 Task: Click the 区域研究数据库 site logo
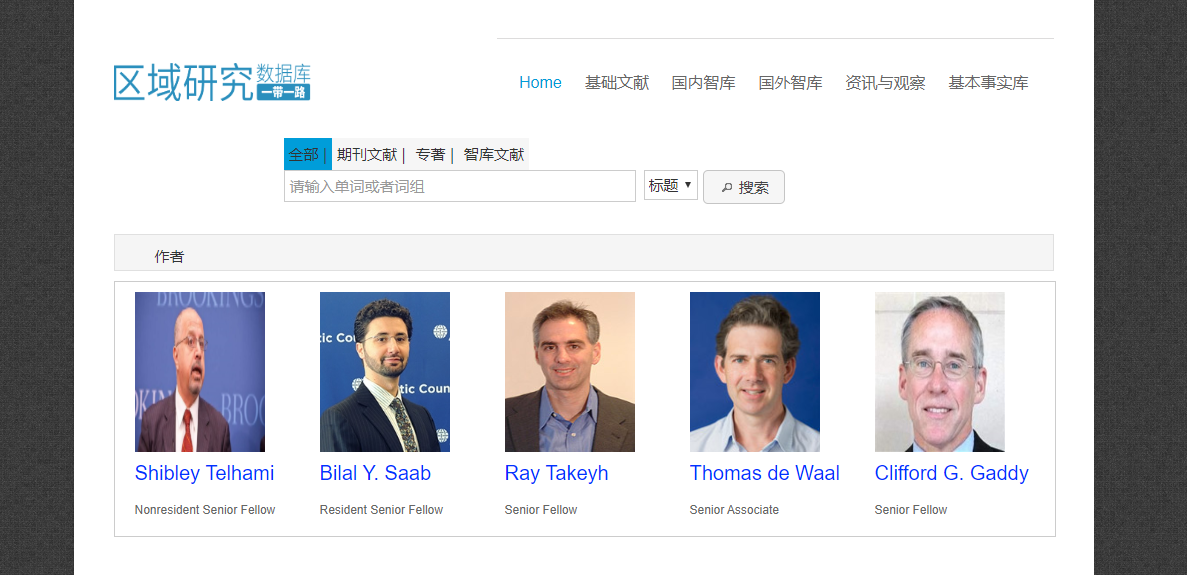pyautogui.click(x=212, y=82)
